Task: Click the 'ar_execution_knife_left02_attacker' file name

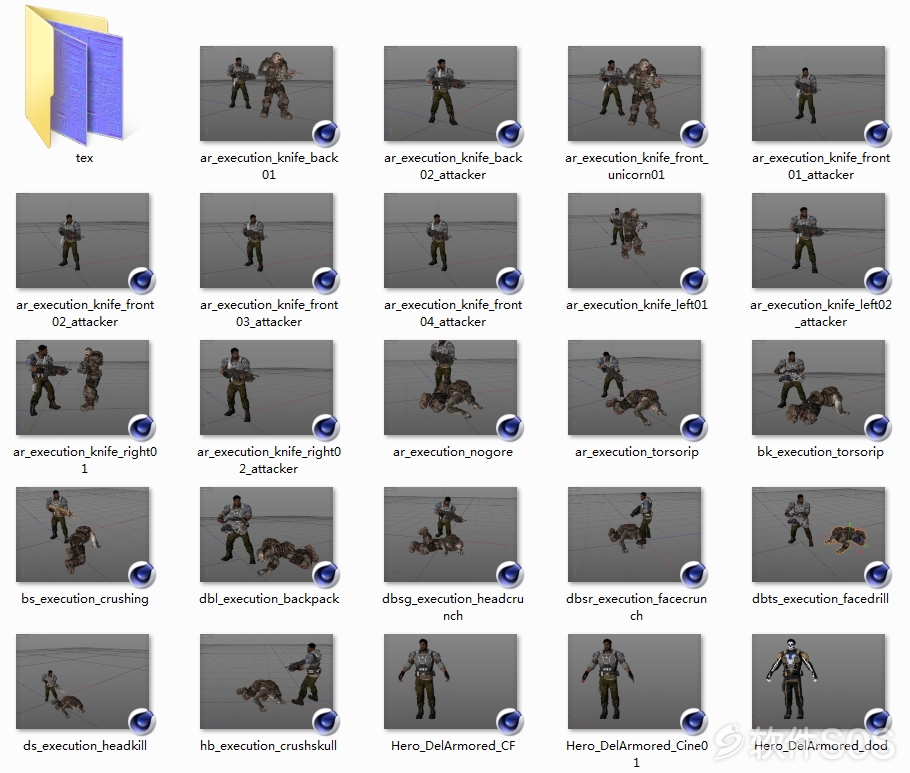Action: coord(821,313)
